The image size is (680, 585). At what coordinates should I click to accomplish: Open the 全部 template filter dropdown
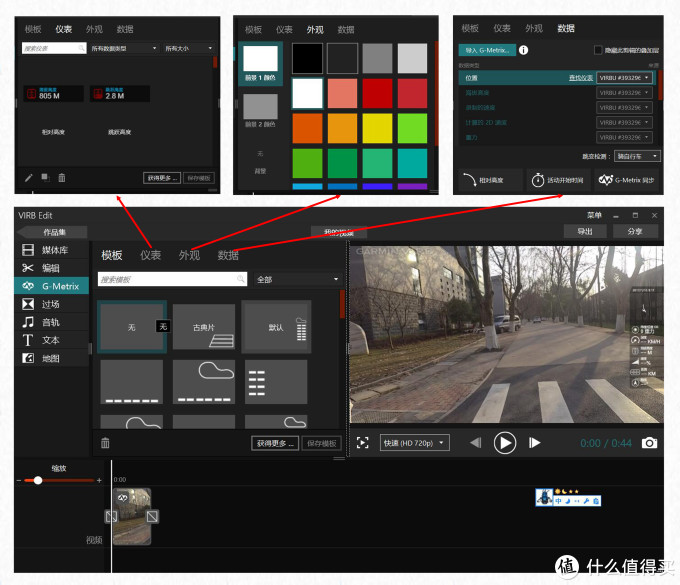click(x=297, y=279)
